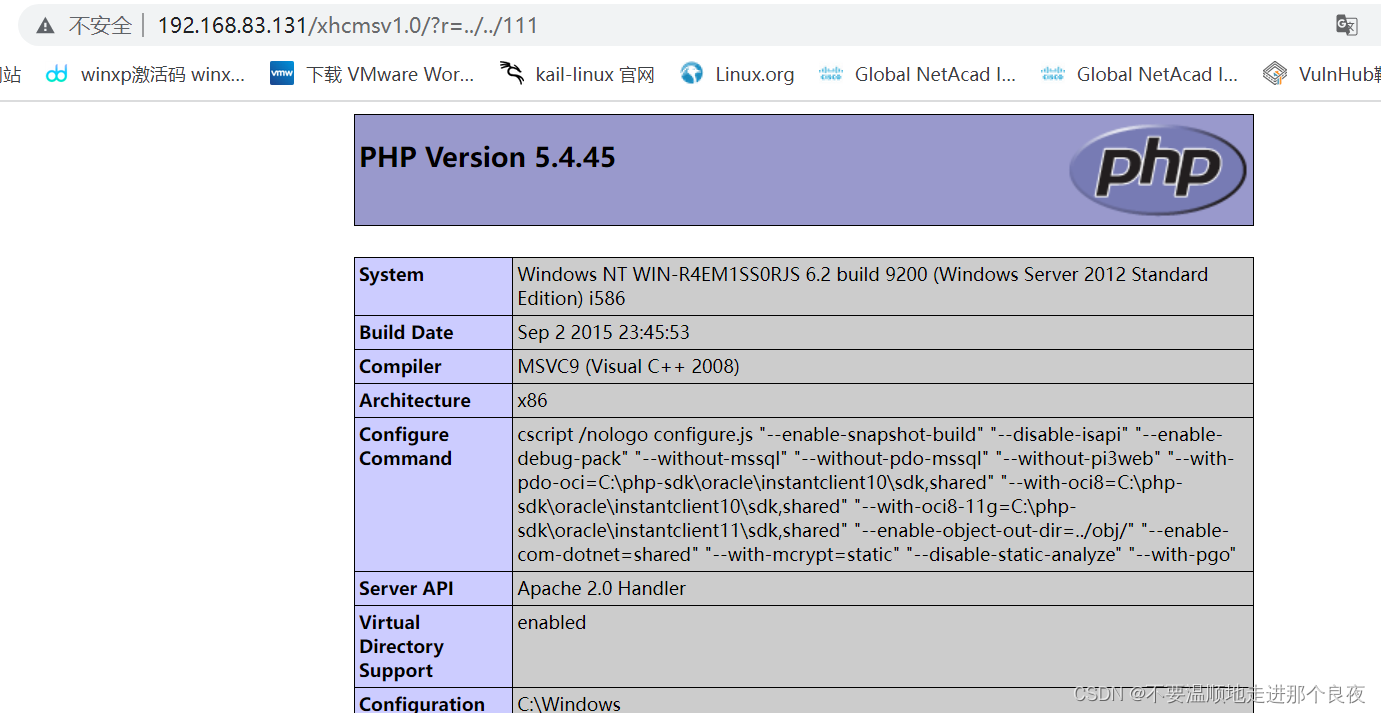Click the MSVC9 (Visual C++ 2008) value
This screenshot has width=1381, height=713.
(x=629, y=367)
